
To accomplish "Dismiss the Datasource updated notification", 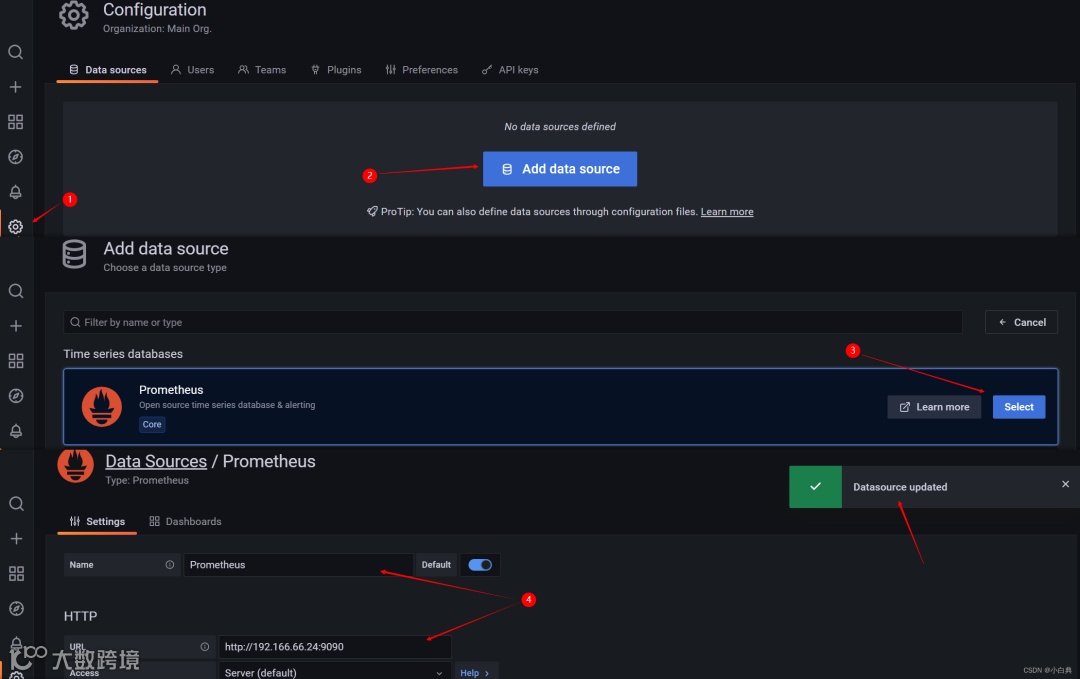I will click(x=1066, y=484).
